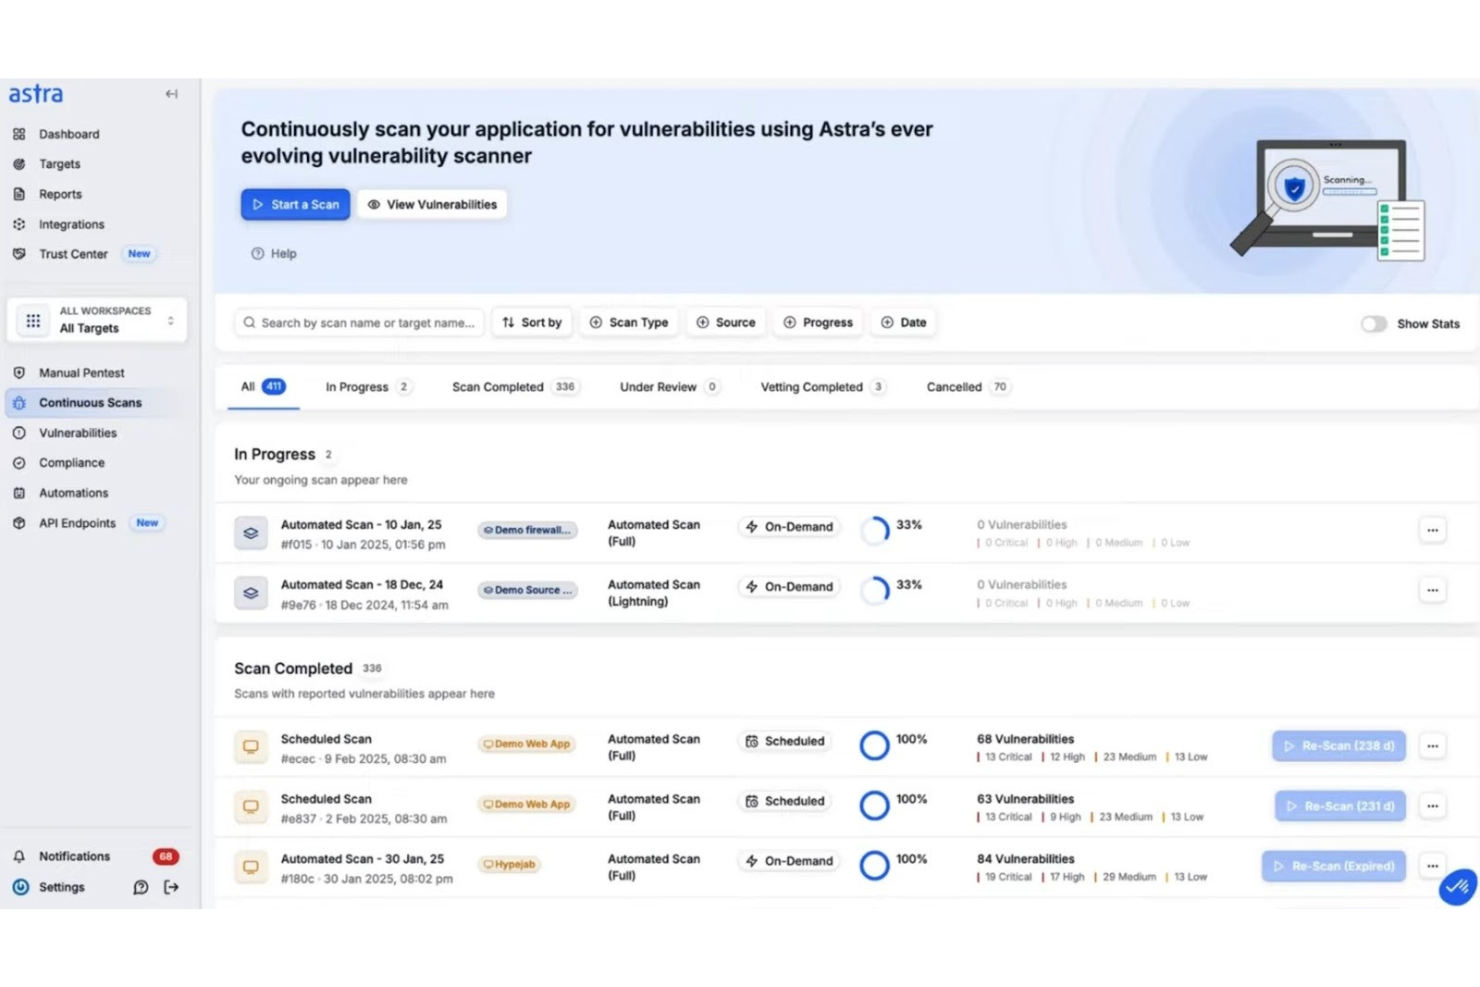Open the Integrations page
Viewport: 1480px width, 987px height.
[71, 224]
